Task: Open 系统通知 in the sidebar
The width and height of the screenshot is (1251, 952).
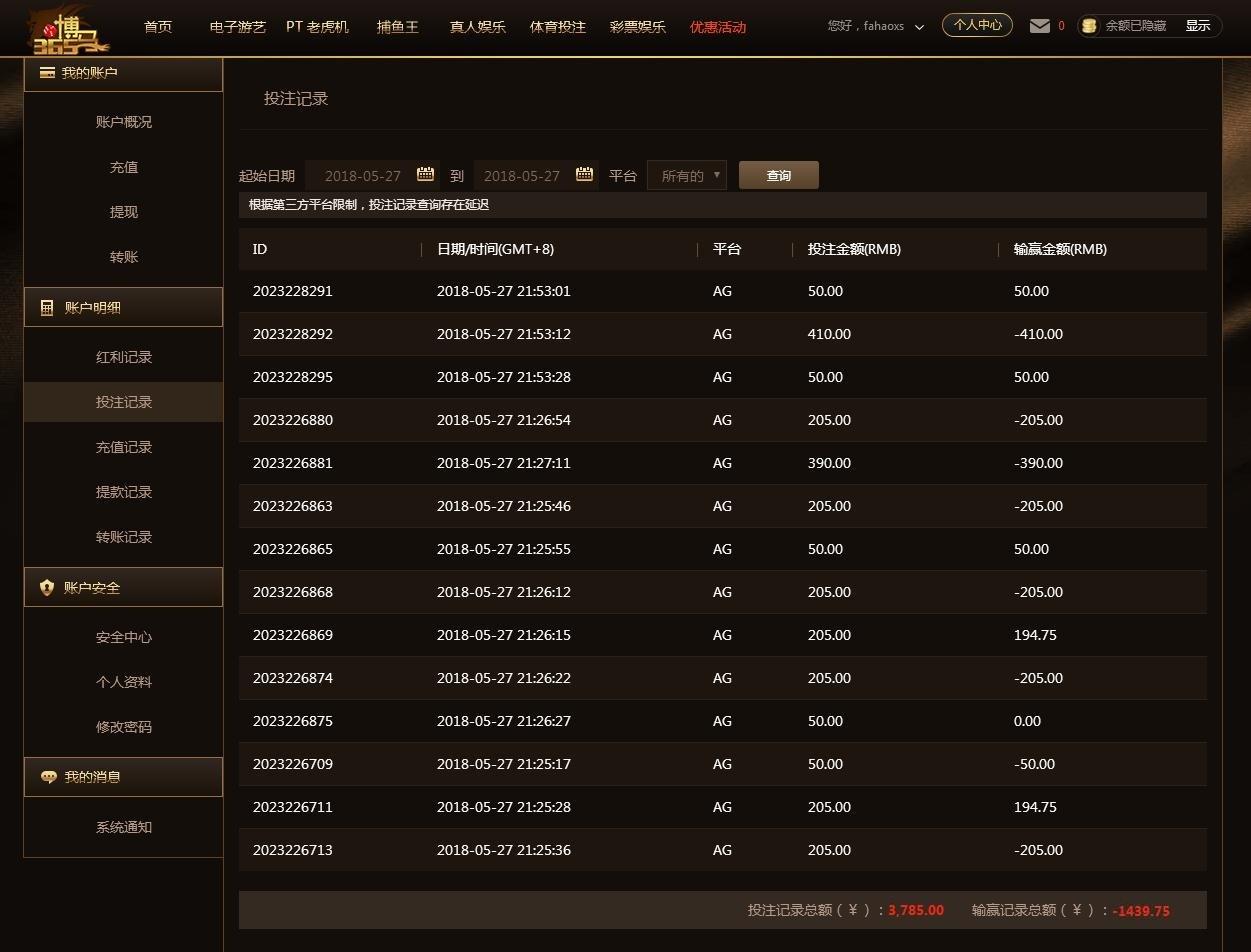Action: (124, 827)
